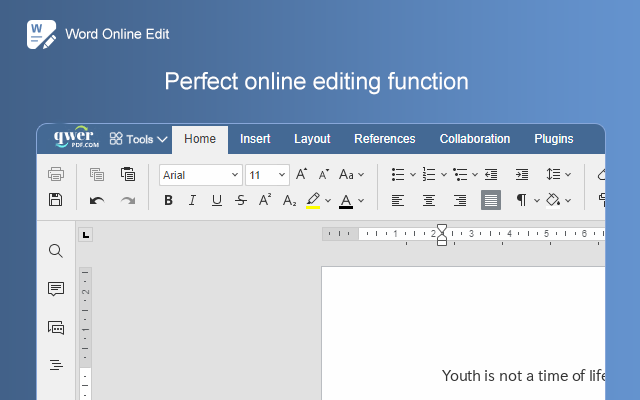Open the Tools menu
The image size is (640, 400).
click(138, 139)
